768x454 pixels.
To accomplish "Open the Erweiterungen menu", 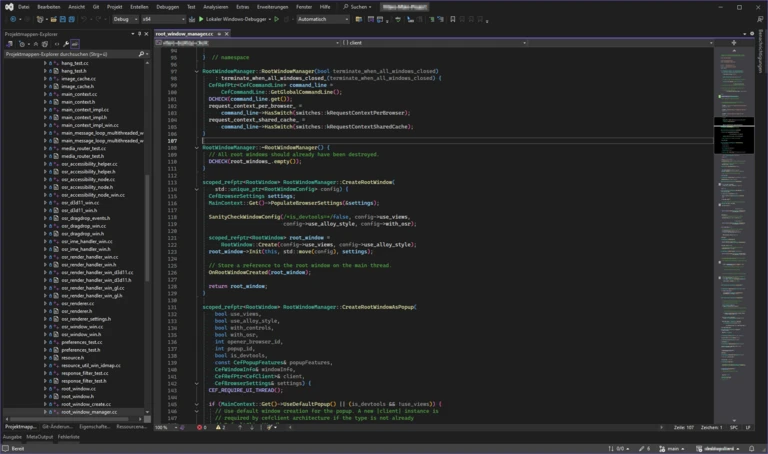I will [272, 7].
